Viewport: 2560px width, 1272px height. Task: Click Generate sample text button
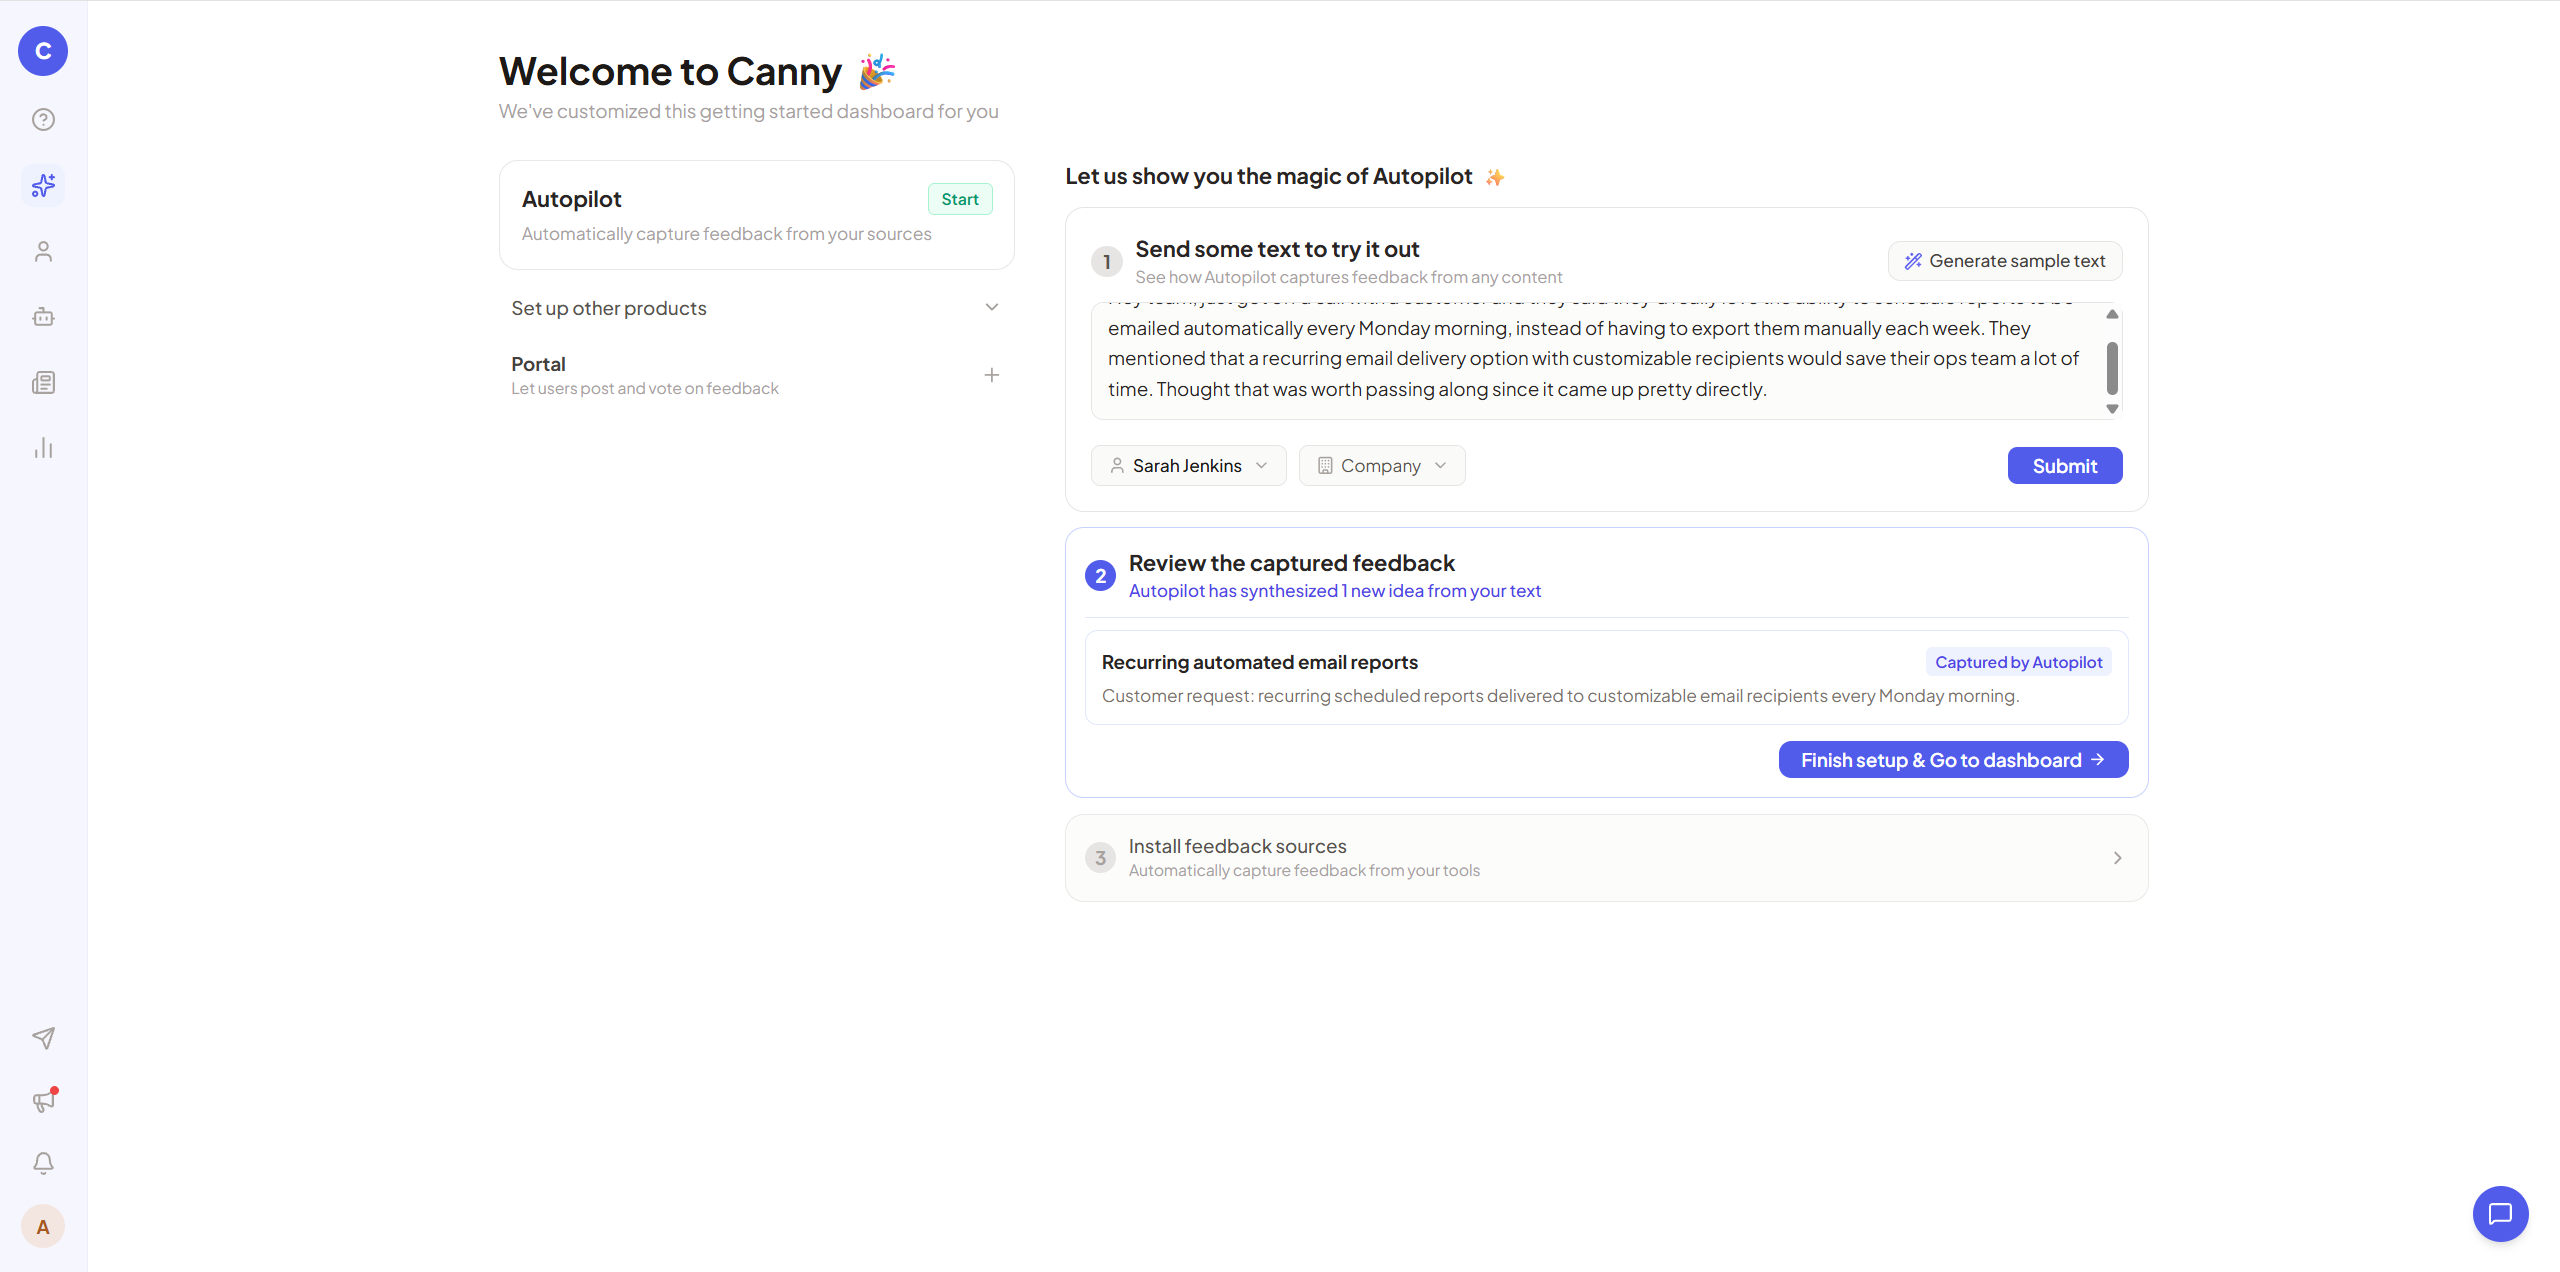(2005, 261)
